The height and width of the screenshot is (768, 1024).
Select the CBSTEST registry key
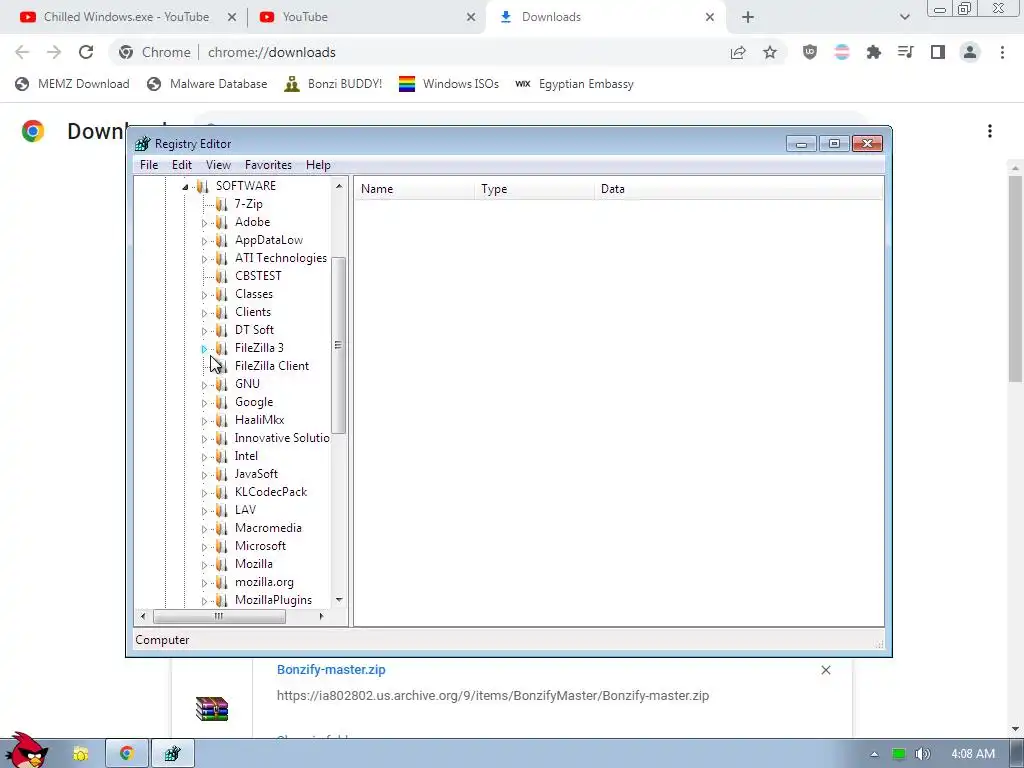point(258,276)
